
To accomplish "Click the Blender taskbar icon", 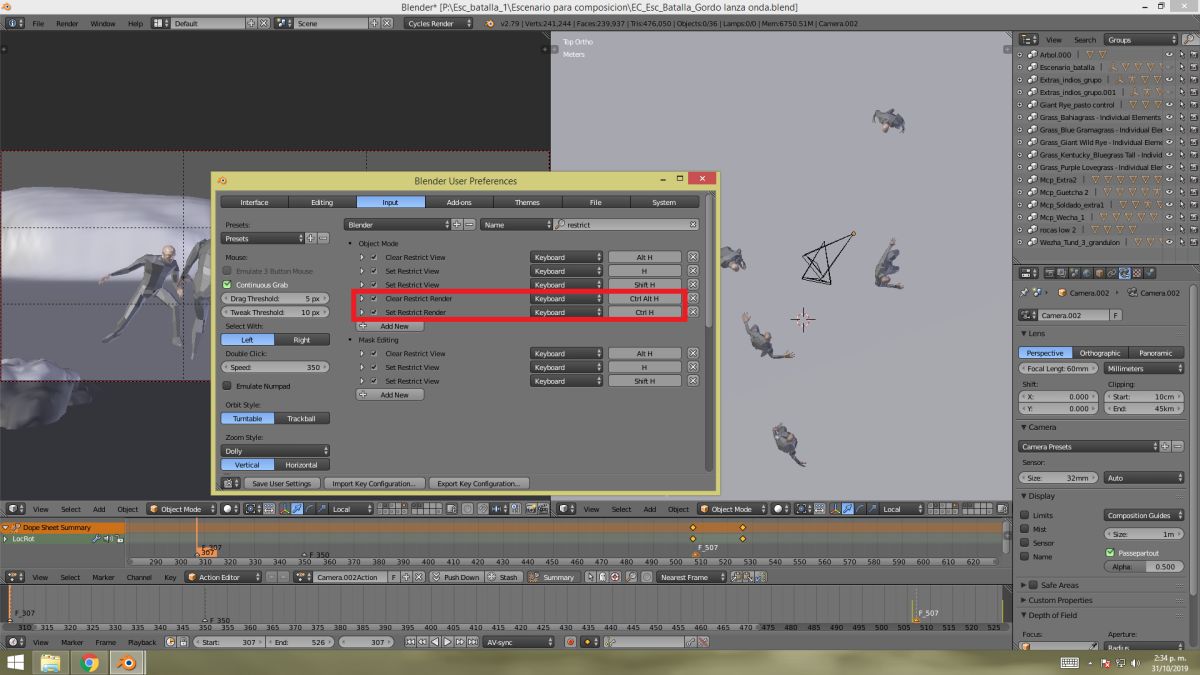I will pyautogui.click(x=129, y=662).
